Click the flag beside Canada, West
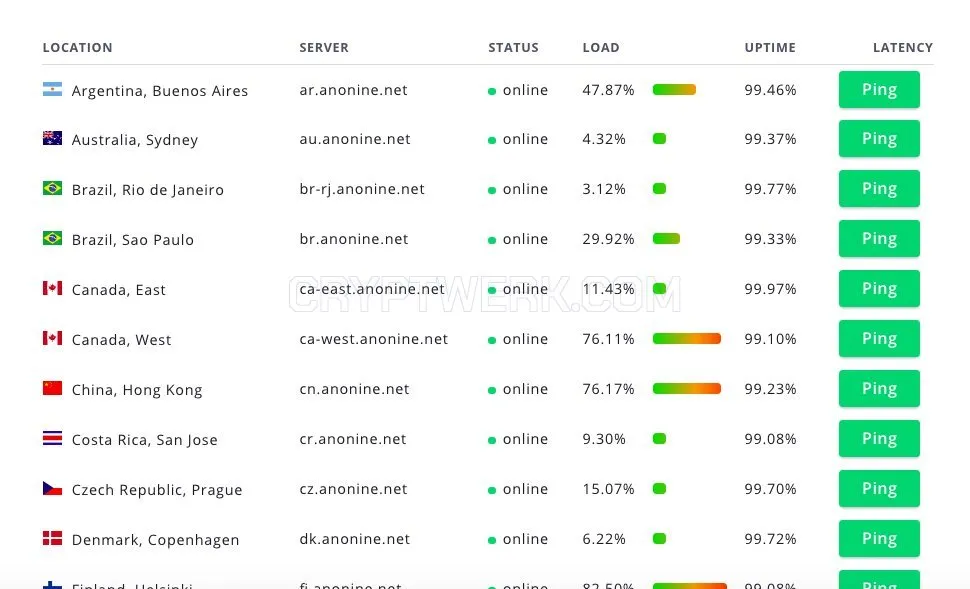Viewport: 970px width, 589px height. [x=53, y=338]
